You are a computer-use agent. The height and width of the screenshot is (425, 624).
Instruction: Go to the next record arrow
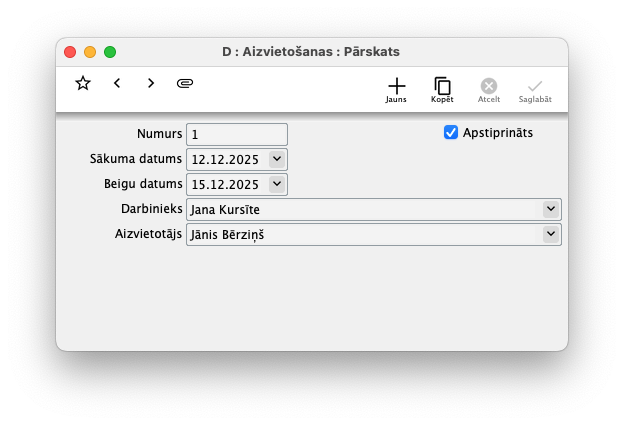pyautogui.click(x=151, y=83)
